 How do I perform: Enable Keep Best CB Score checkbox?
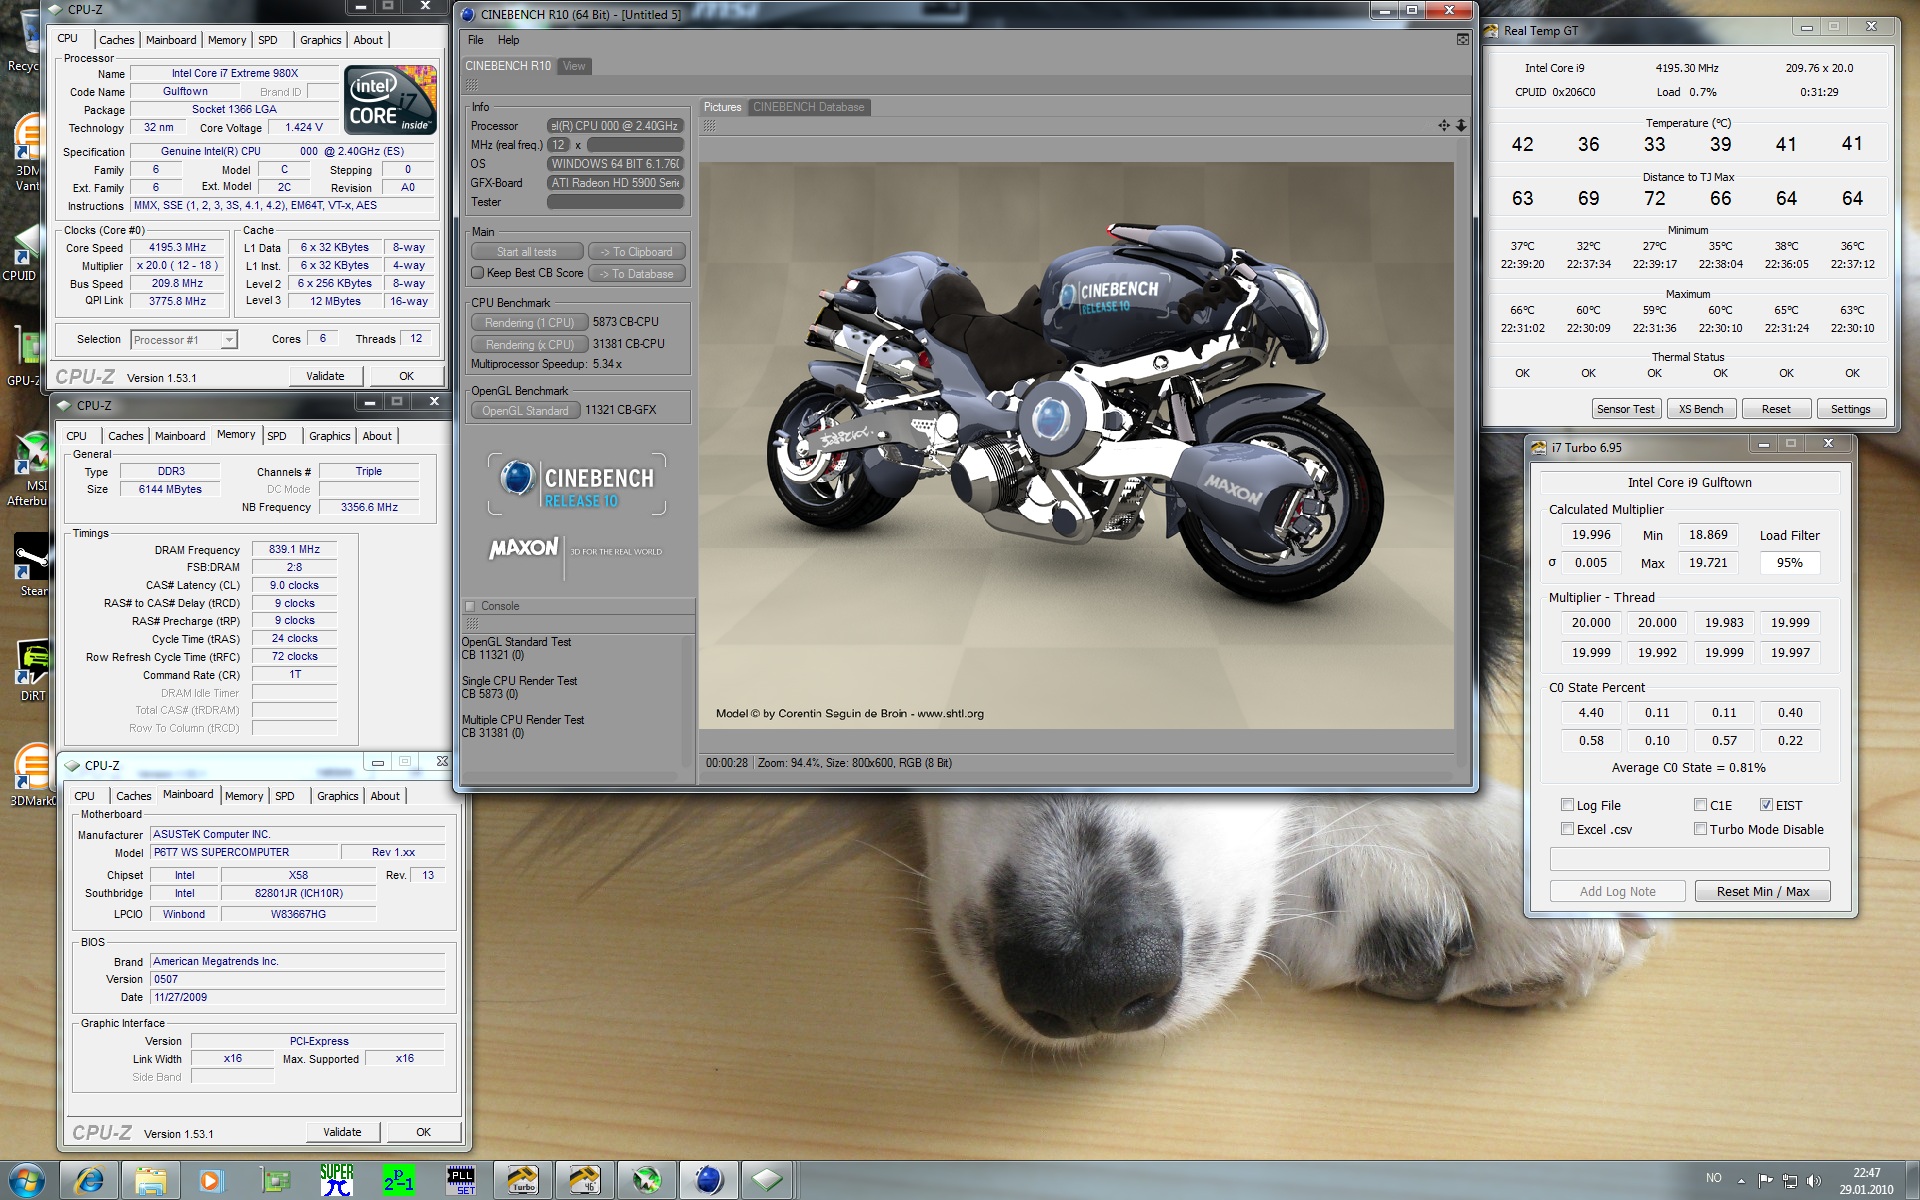click(x=477, y=273)
